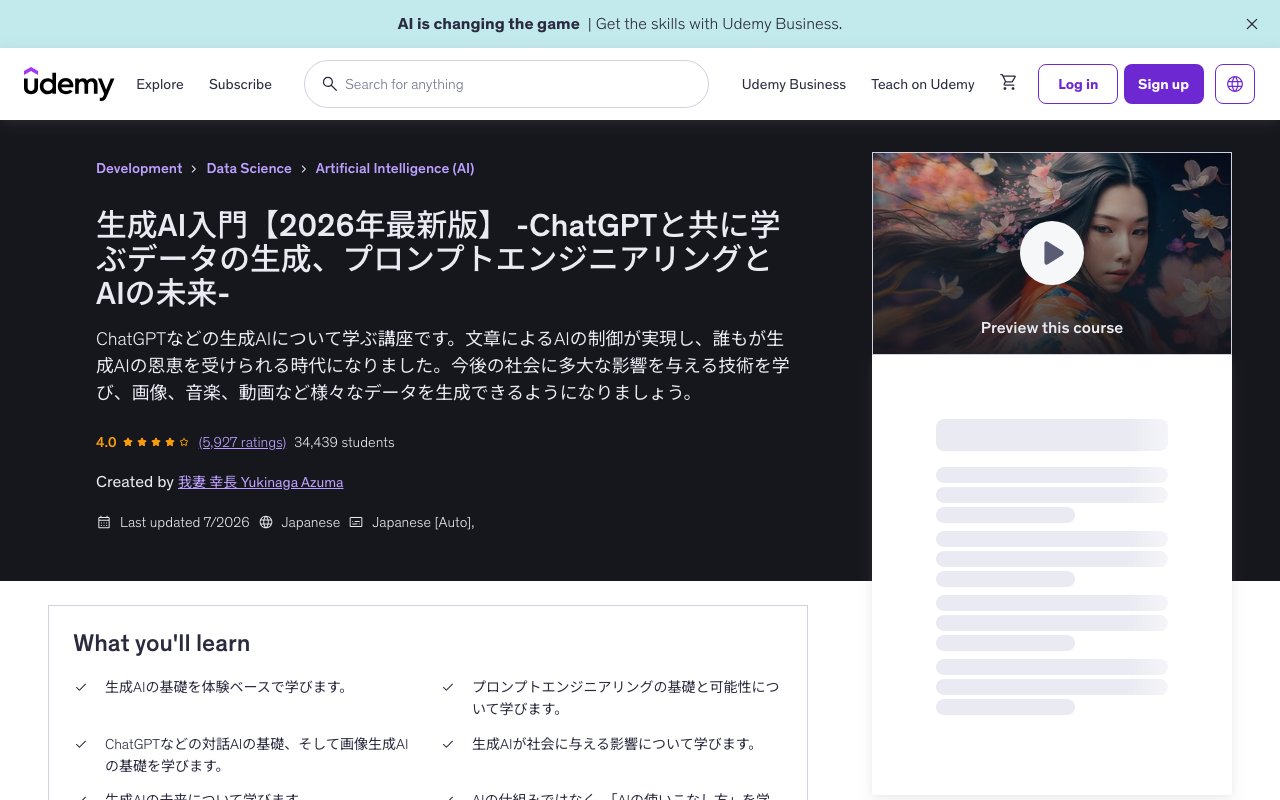Go to Udemy Business
This screenshot has width=1280, height=800.
pyautogui.click(x=794, y=84)
